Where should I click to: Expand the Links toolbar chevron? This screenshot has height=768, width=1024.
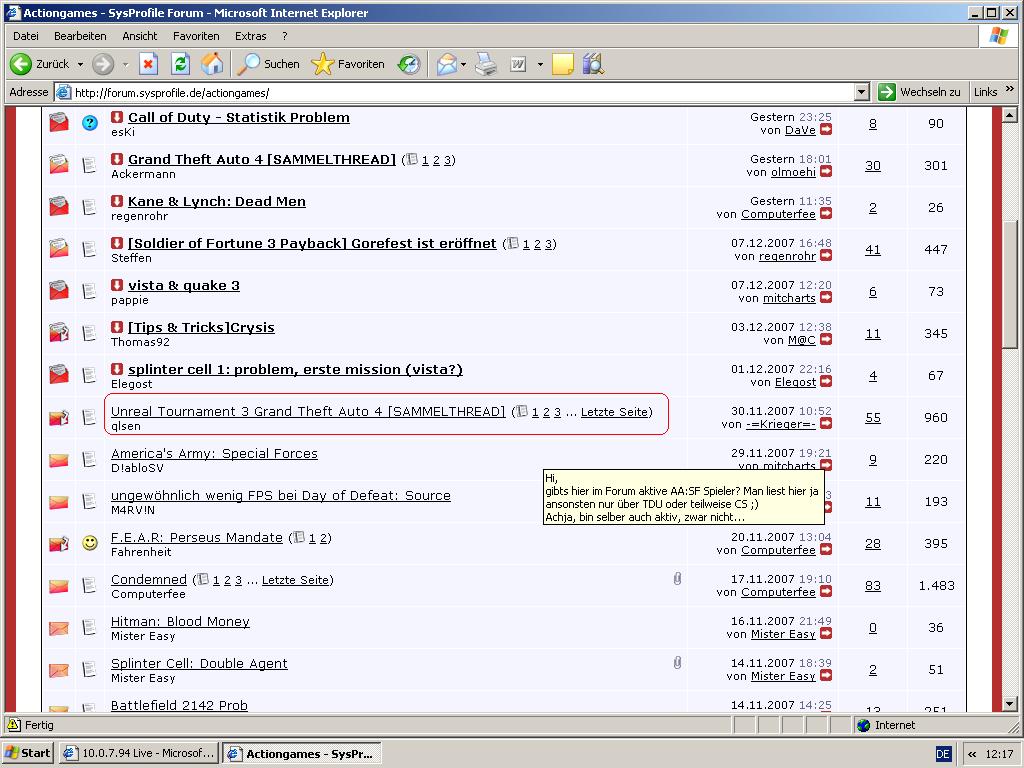tap(1010, 89)
